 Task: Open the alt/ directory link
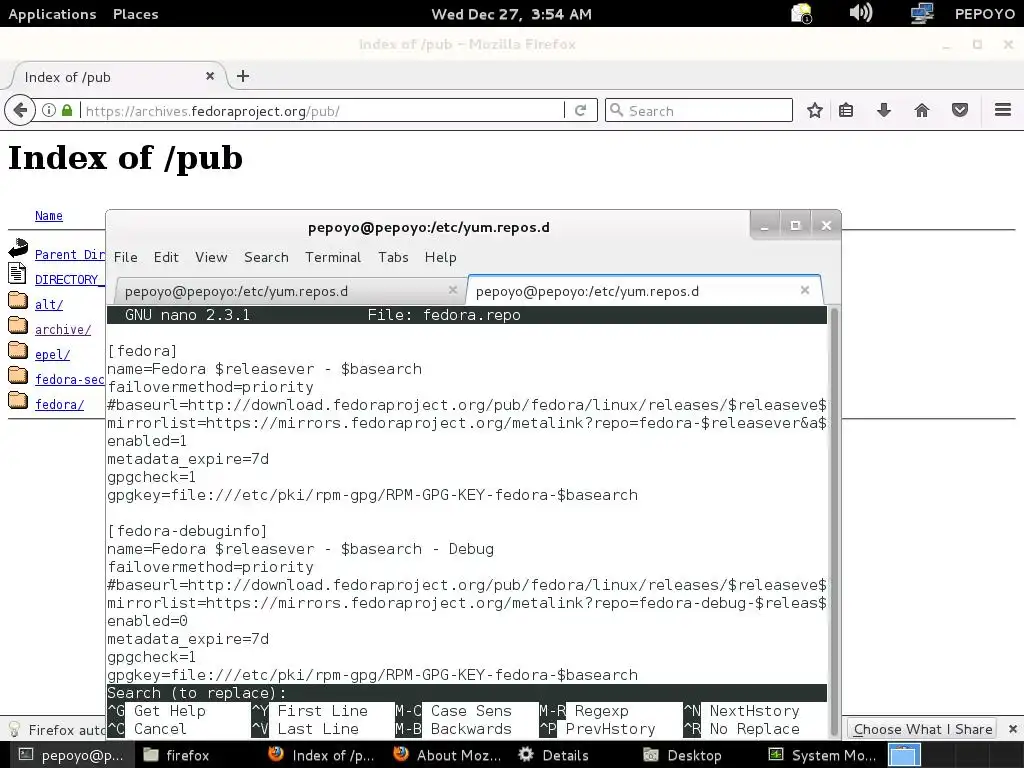pos(49,304)
